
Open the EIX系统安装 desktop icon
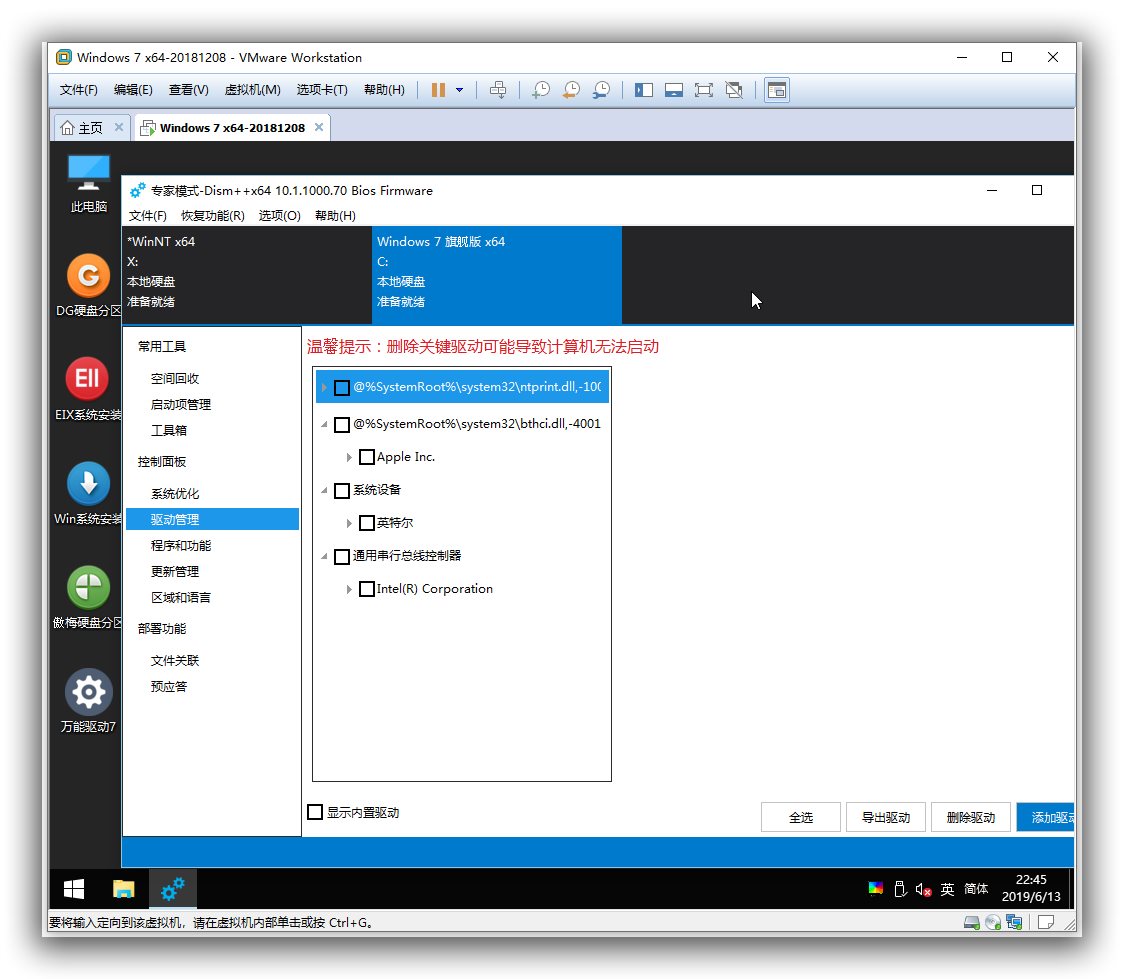pyautogui.click(x=88, y=380)
